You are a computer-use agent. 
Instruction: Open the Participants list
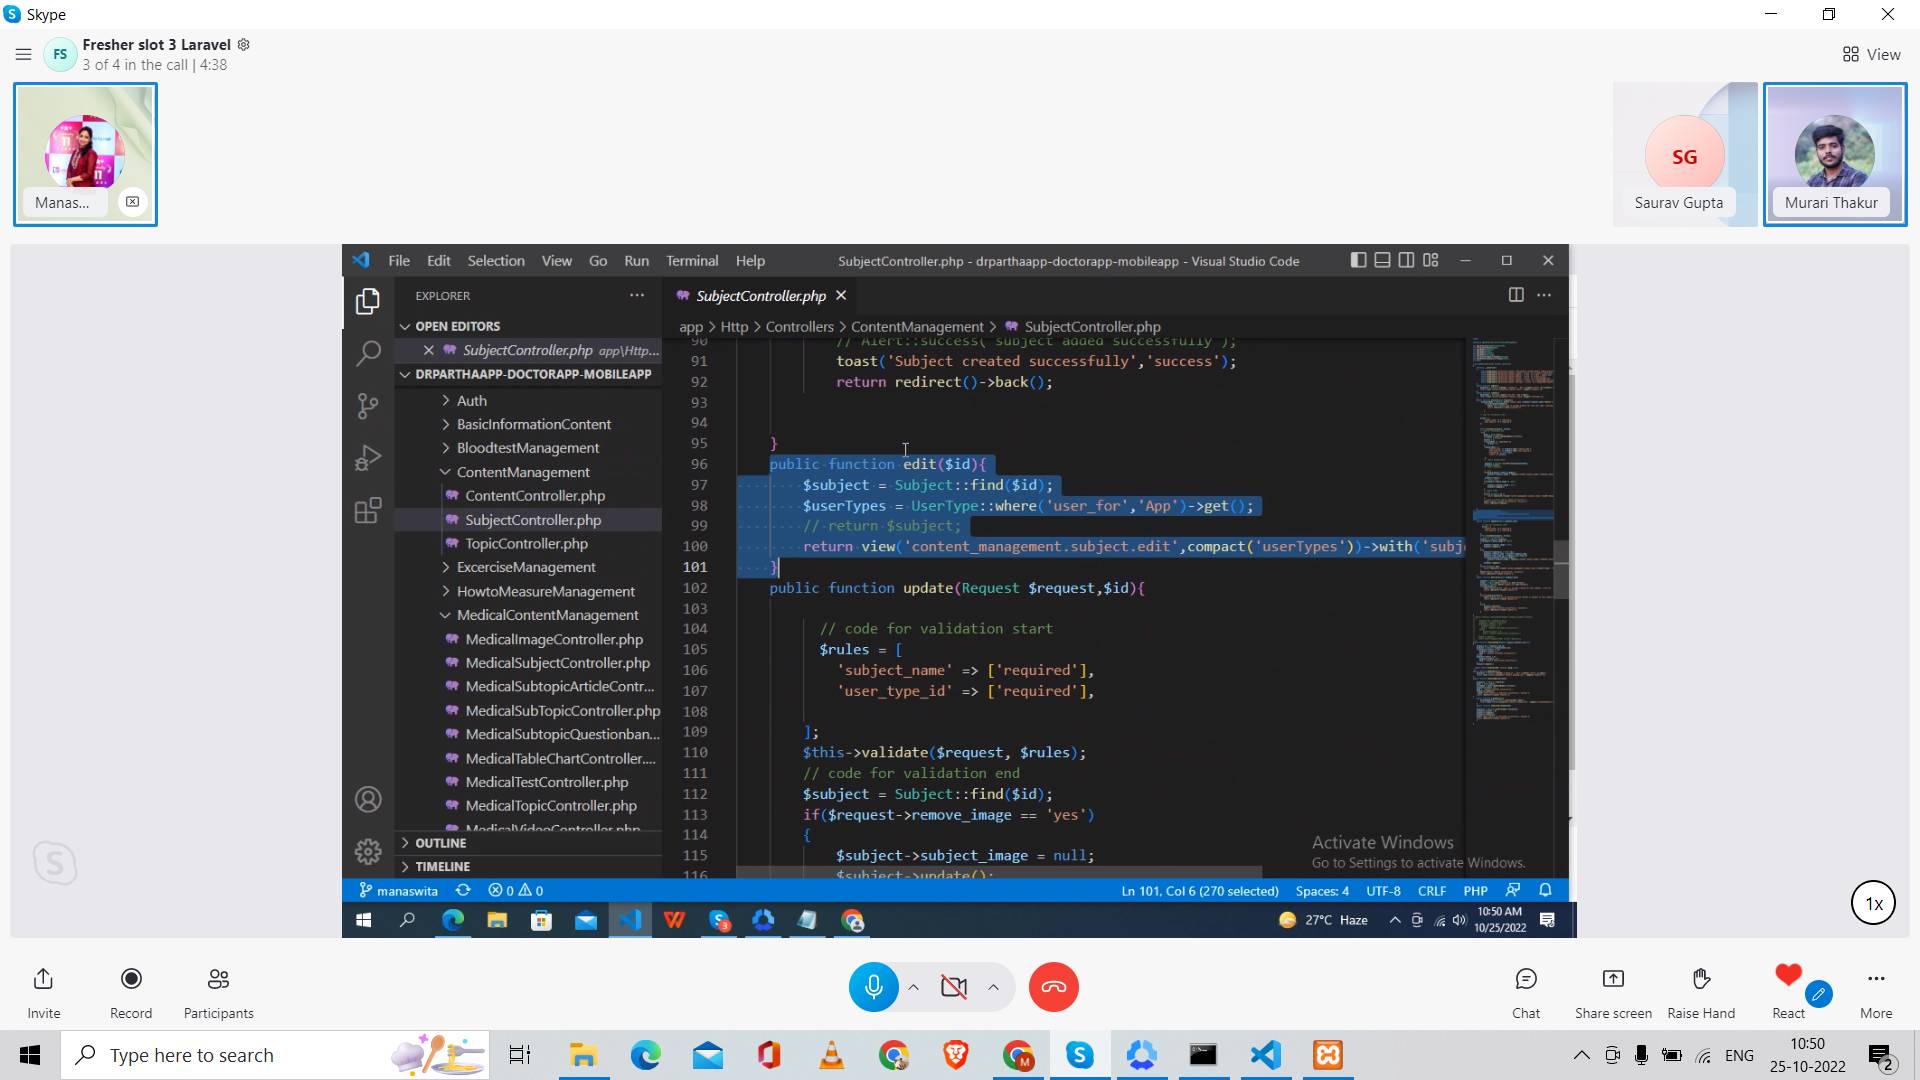(218, 992)
